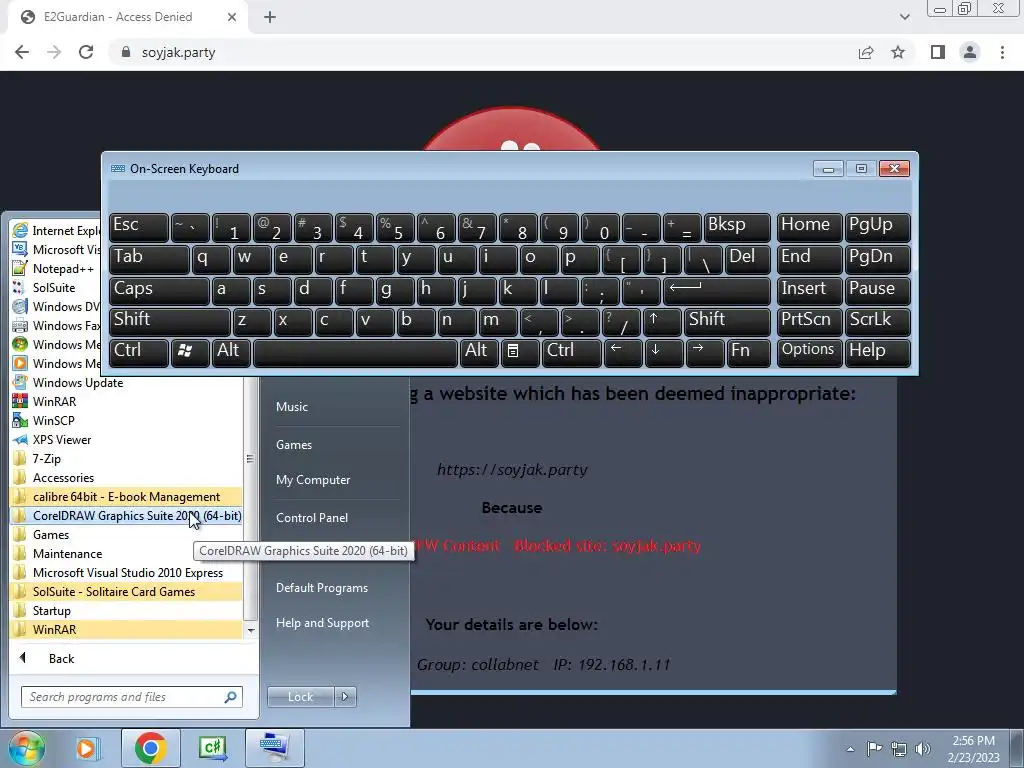Screen dimensions: 1024x768
Task: Click the programs list scrollbar thumb
Action: [x=250, y=458]
